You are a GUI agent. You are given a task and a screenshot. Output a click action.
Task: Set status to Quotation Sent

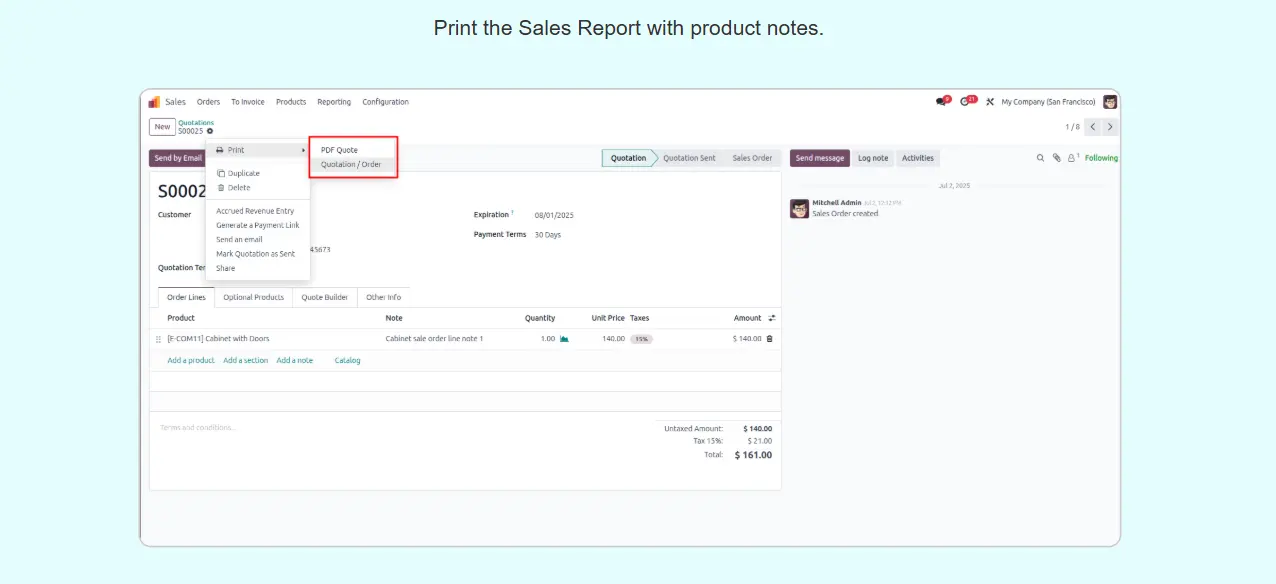pos(689,158)
